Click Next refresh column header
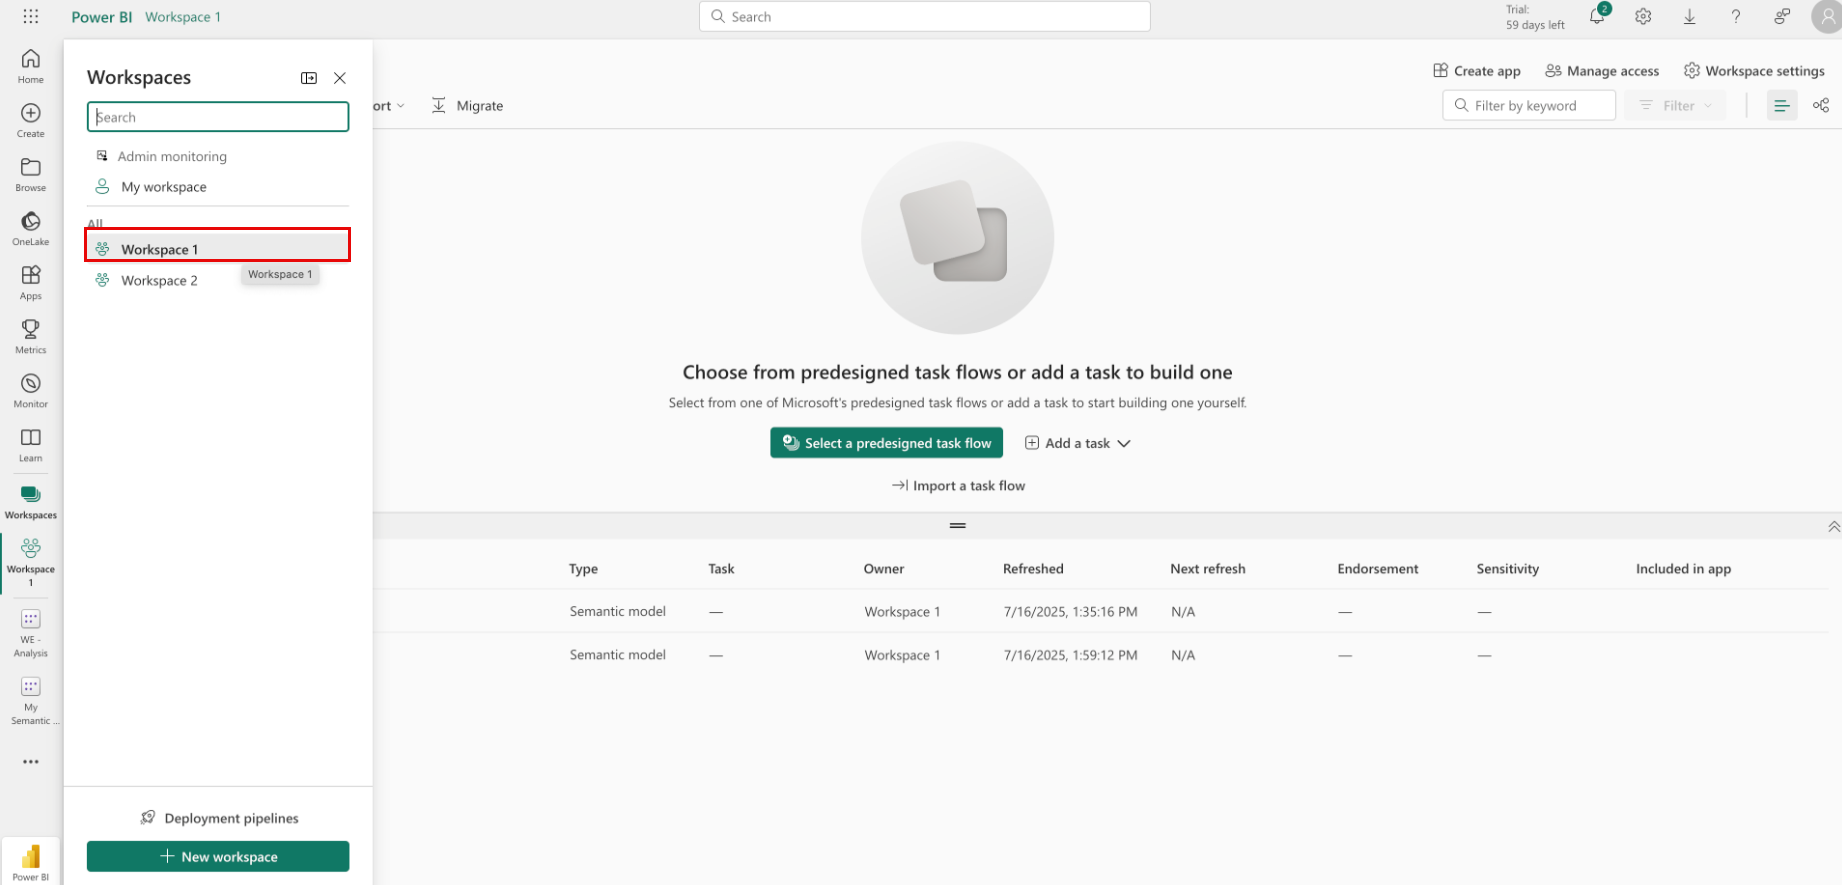The image size is (1842, 885). coord(1208,569)
